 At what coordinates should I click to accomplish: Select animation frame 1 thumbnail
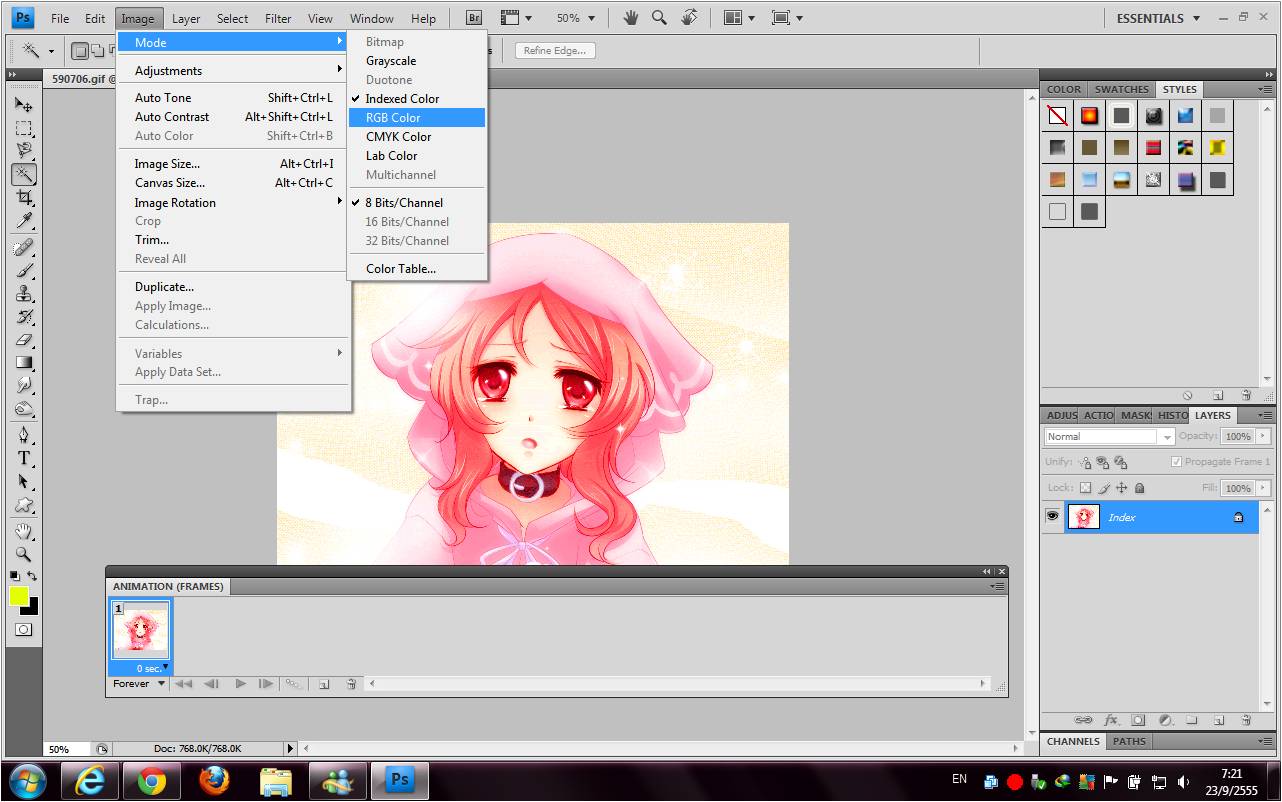point(140,630)
